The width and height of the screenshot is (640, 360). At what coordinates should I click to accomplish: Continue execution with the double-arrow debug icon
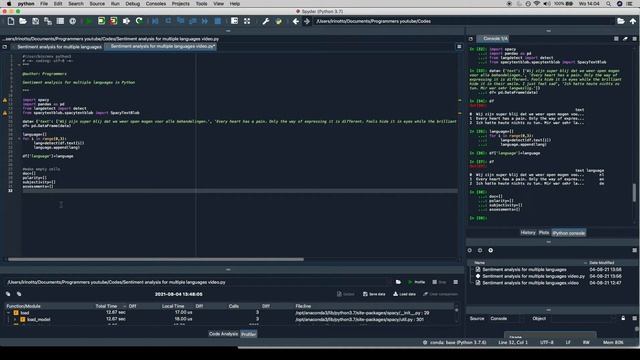204,21
